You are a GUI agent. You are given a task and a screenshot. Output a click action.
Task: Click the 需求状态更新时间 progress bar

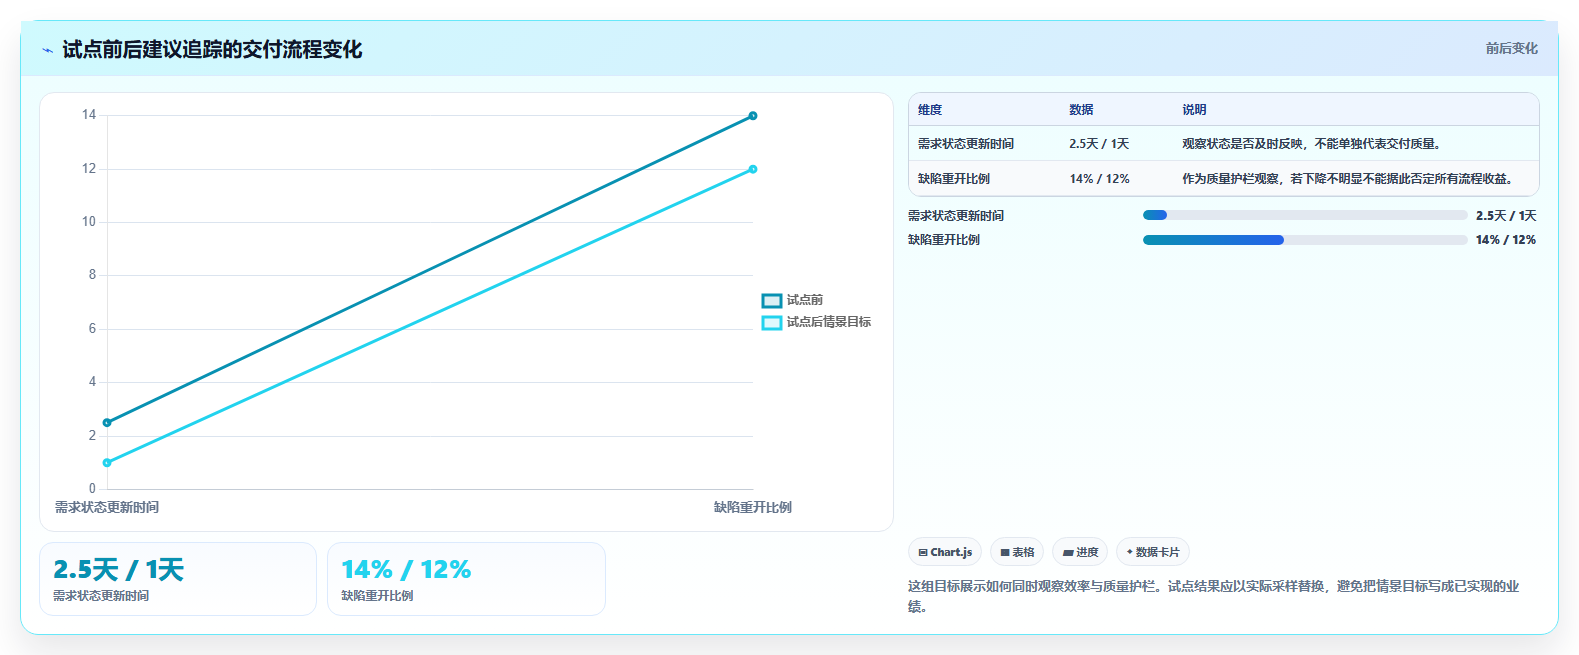pos(1305,215)
